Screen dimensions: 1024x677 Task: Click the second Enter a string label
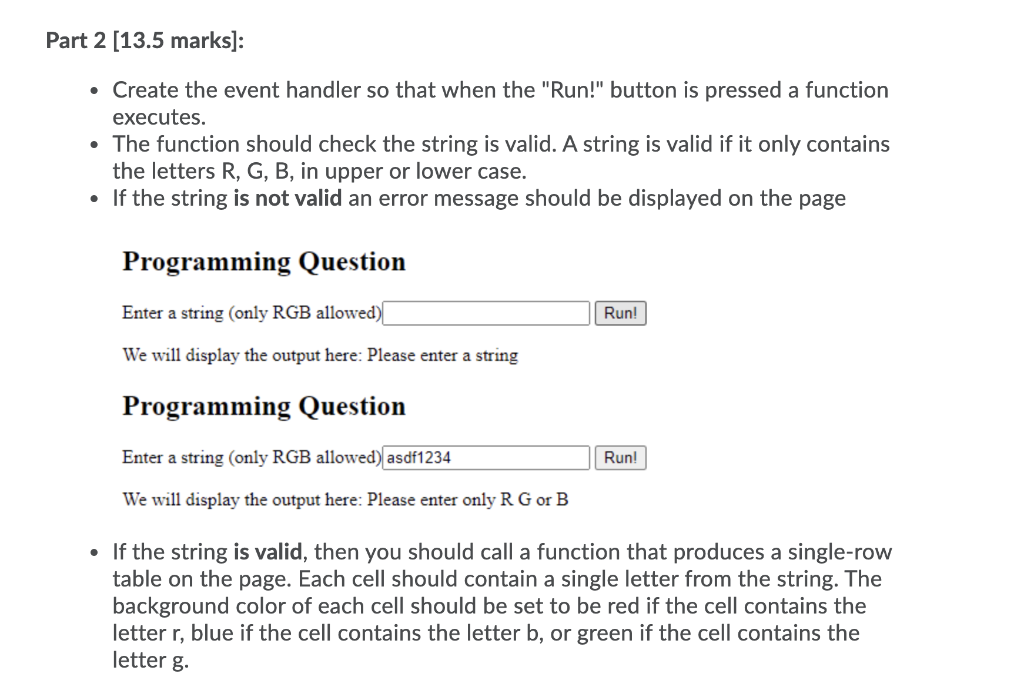click(251, 458)
